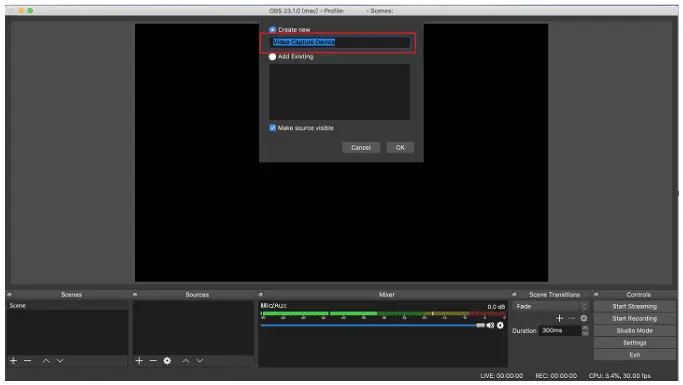Confirm the dialog with OK
683x385 pixels.
pyautogui.click(x=400, y=148)
